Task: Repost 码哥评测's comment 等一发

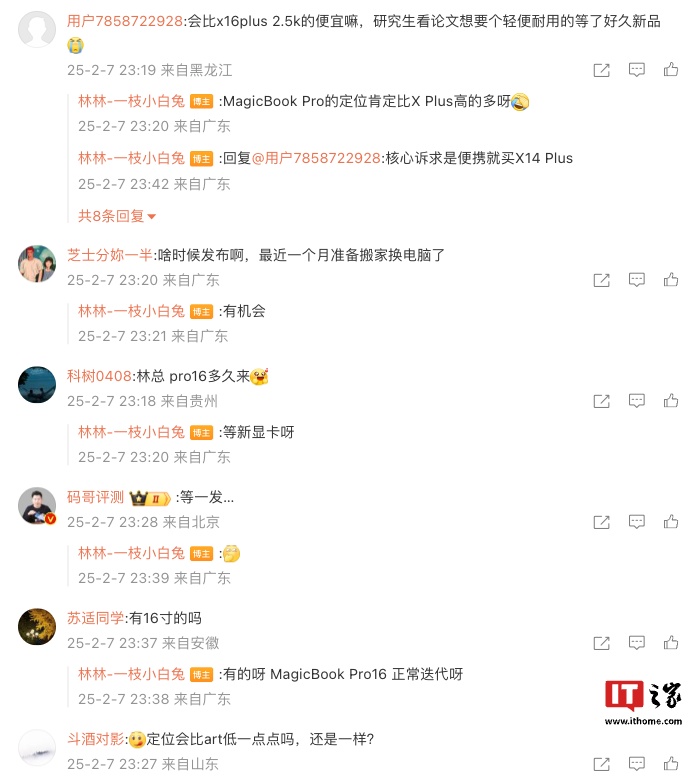Action: (601, 522)
